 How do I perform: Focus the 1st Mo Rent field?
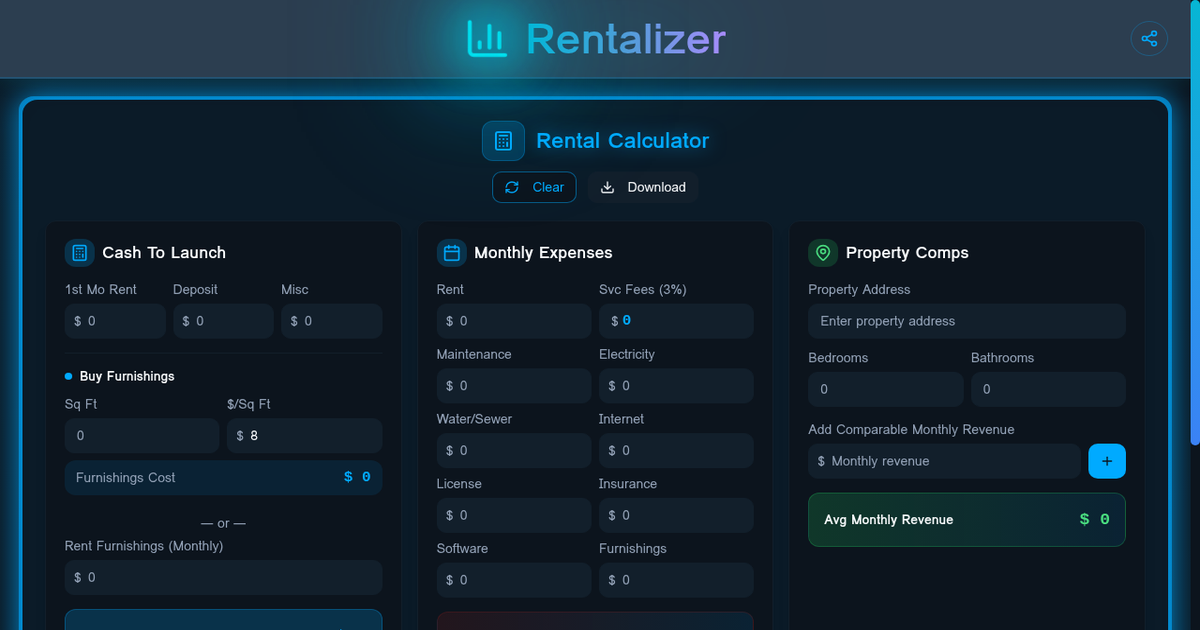tap(115, 321)
